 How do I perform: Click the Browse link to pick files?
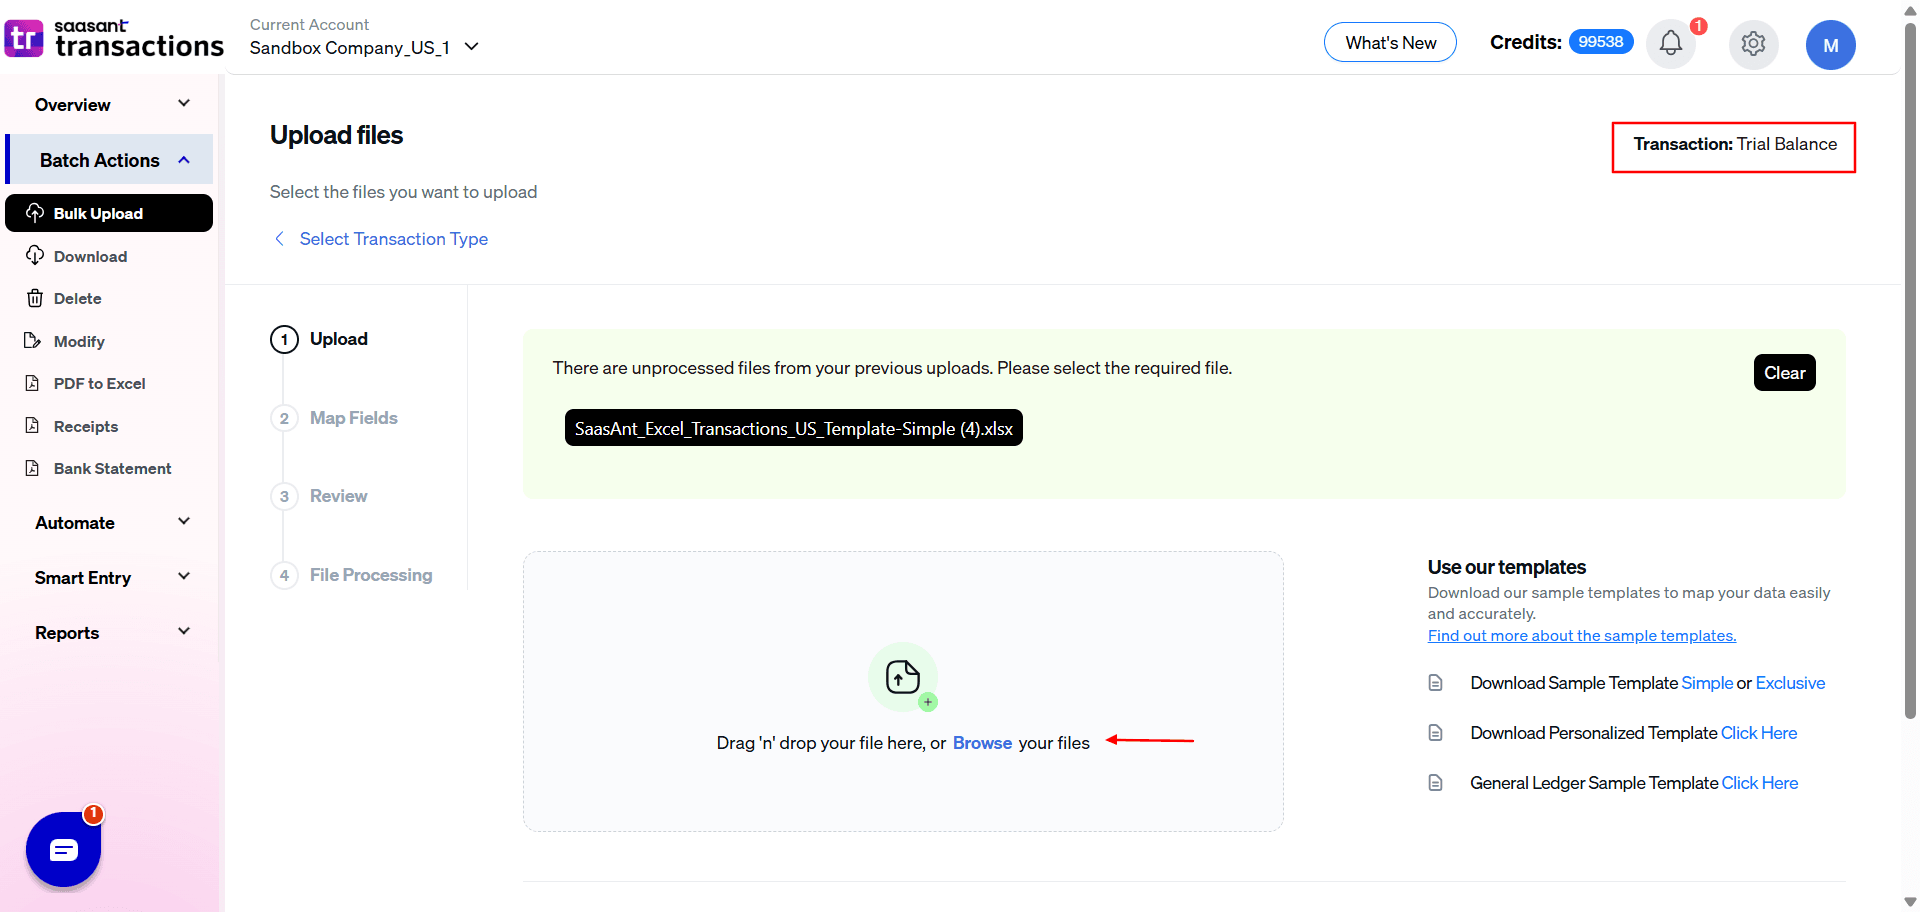coord(982,743)
